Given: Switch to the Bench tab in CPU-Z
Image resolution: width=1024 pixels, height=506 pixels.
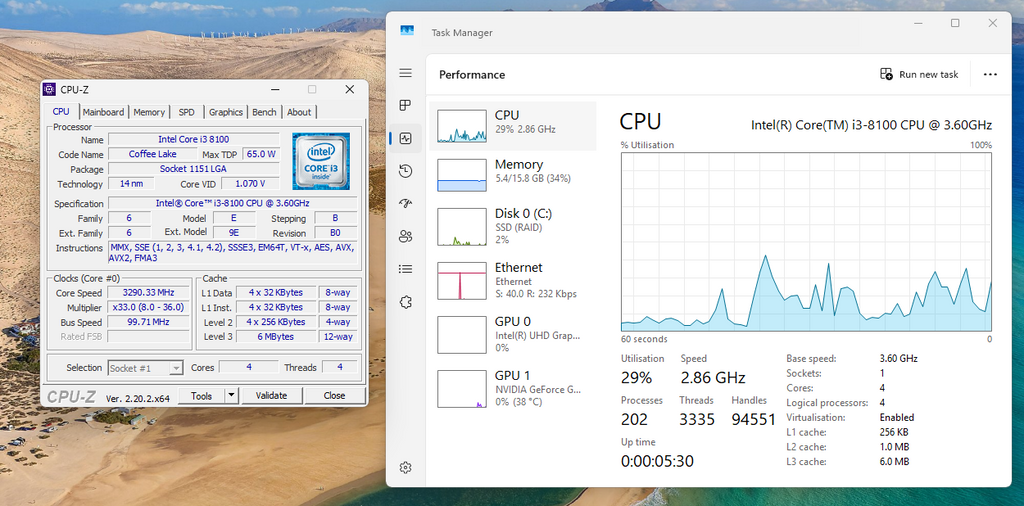Looking at the screenshot, I should pyautogui.click(x=264, y=112).
